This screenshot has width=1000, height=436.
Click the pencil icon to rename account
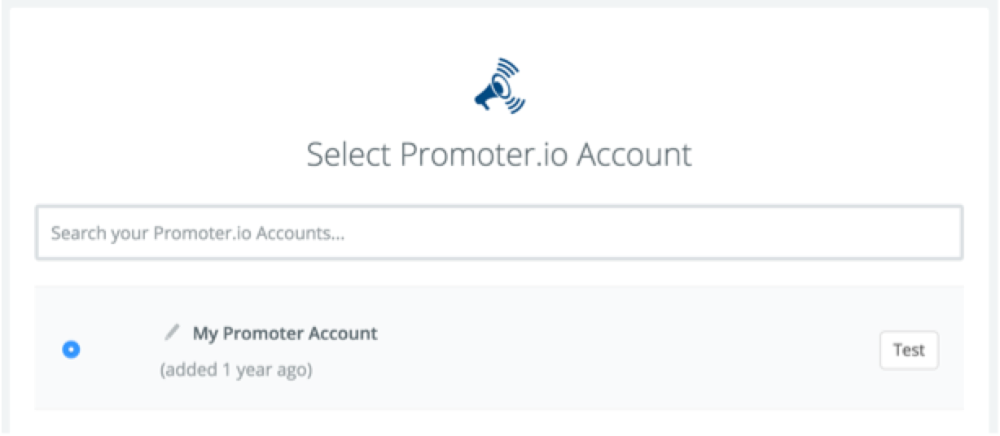(x=173, y=332)
